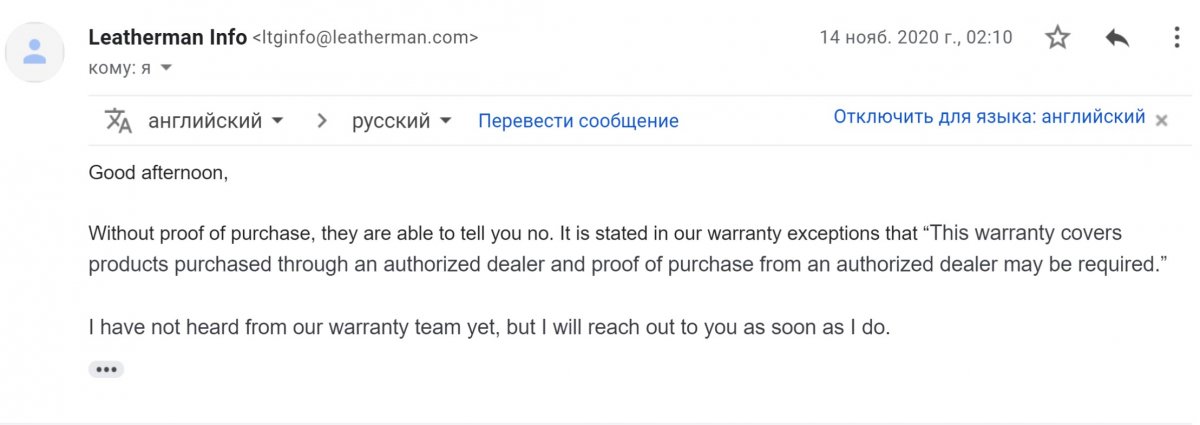Click the "Good afternoon," greeting line

(159, 172)
